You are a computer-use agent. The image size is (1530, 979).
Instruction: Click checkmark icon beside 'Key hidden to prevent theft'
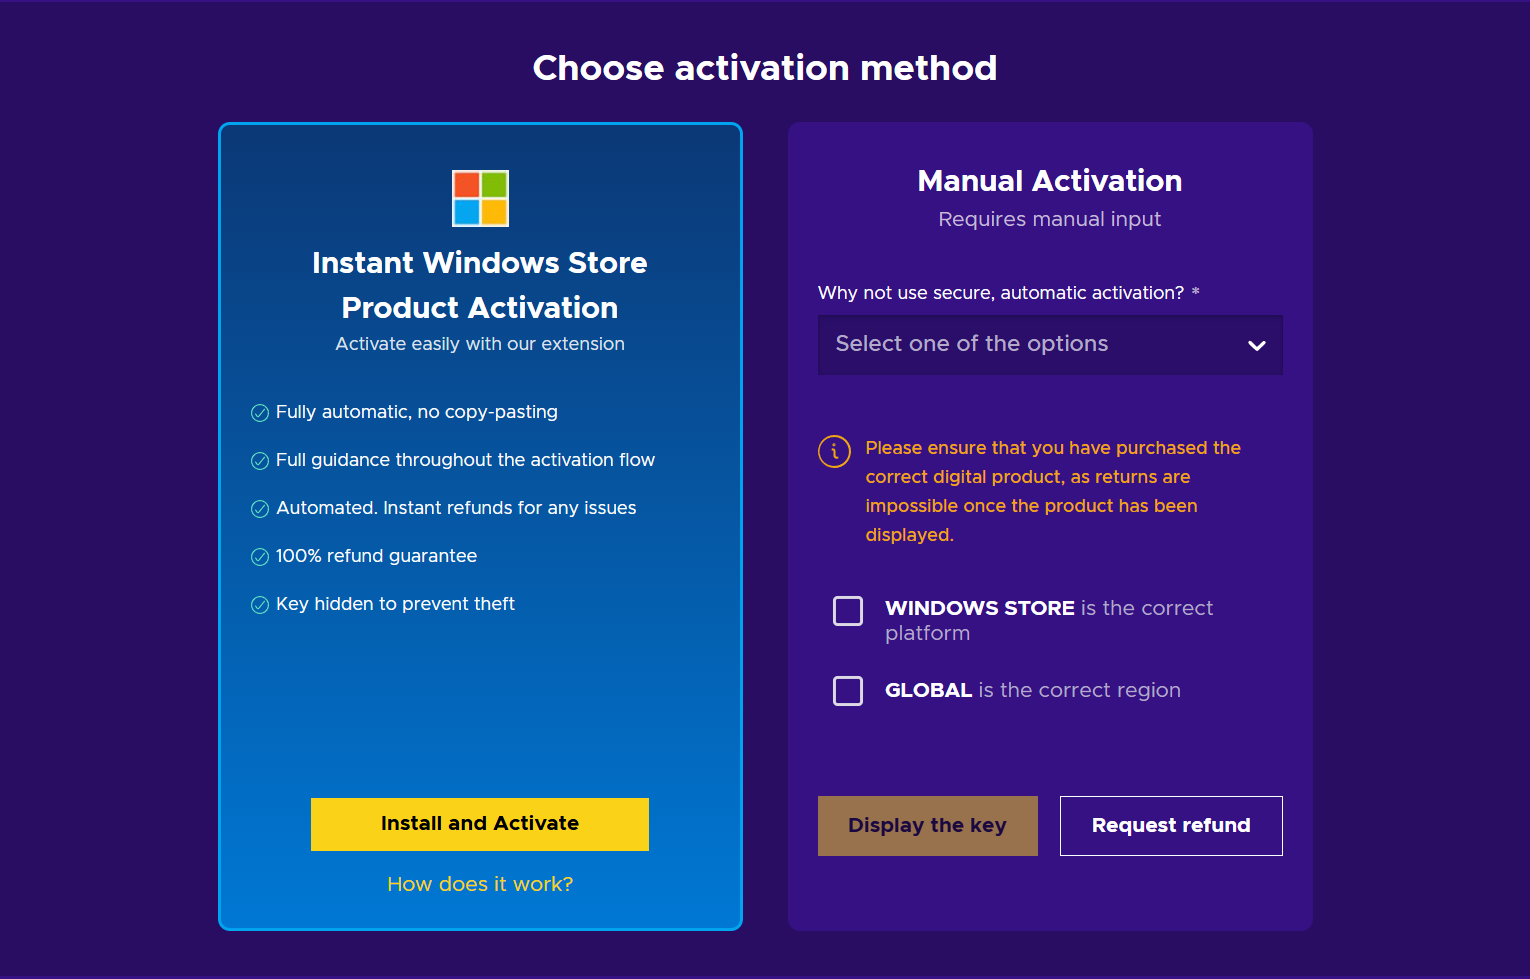260,605
